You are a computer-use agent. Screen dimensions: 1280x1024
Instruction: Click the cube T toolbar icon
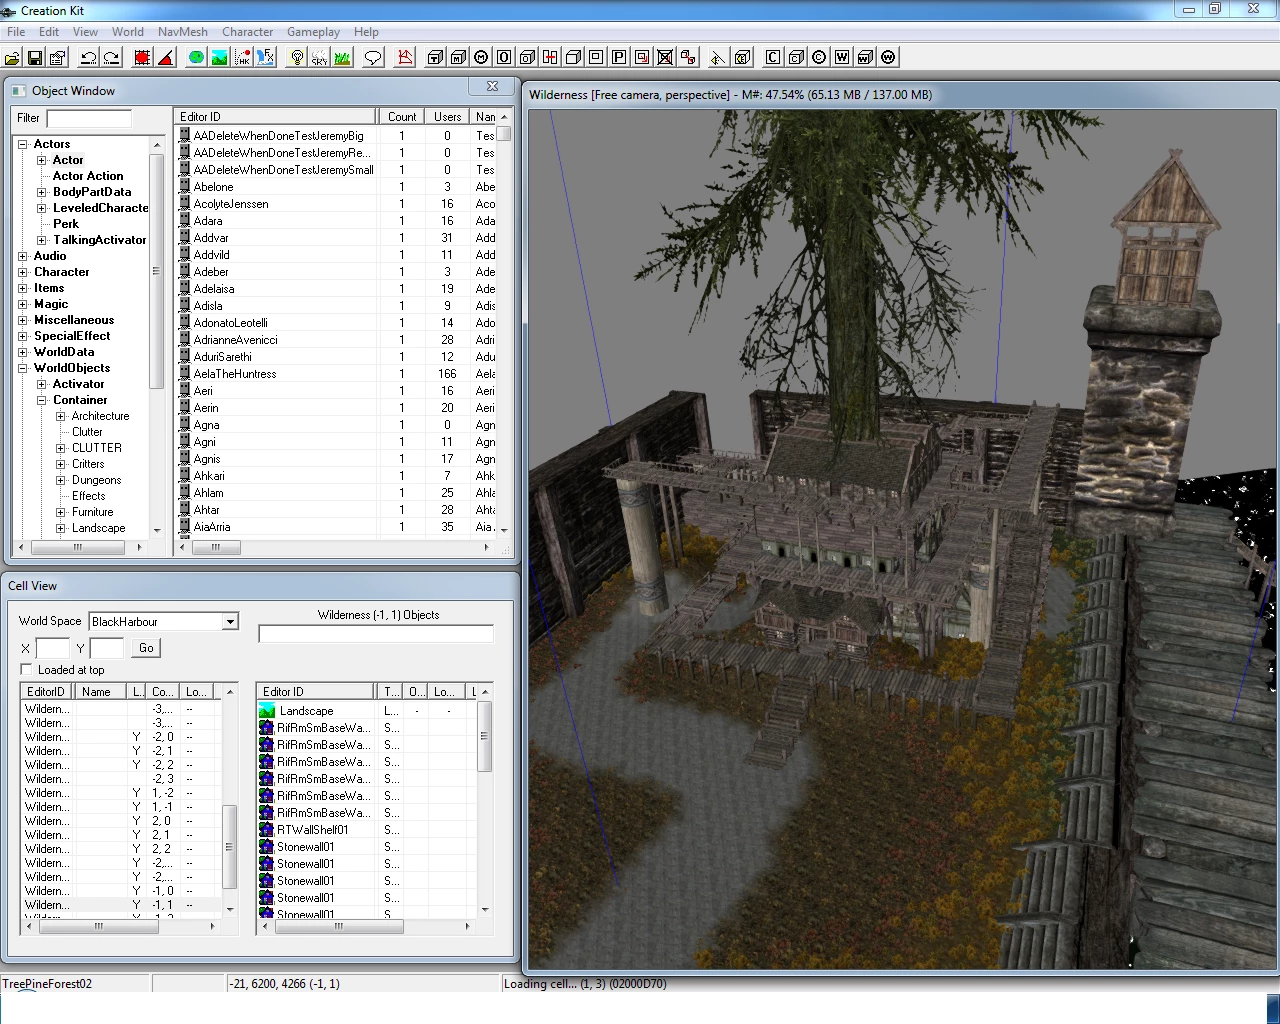point(436,58)
